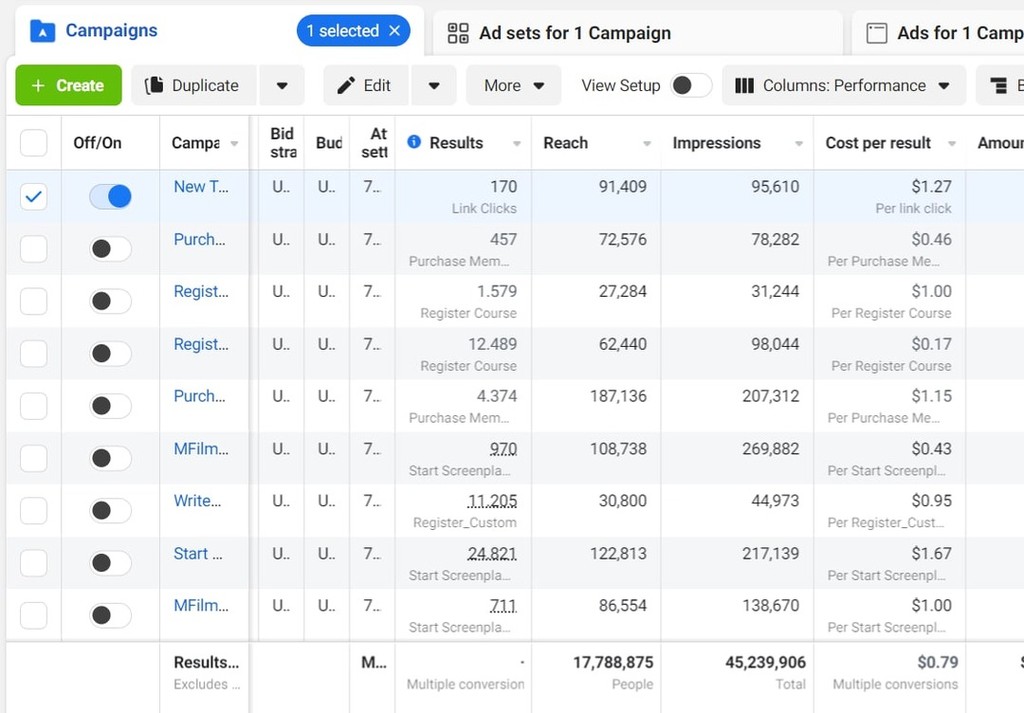Enable the View Setup switch
The width and height of the screenshot is (1024, 713).
pyautogui.click(x=691, y=86)
